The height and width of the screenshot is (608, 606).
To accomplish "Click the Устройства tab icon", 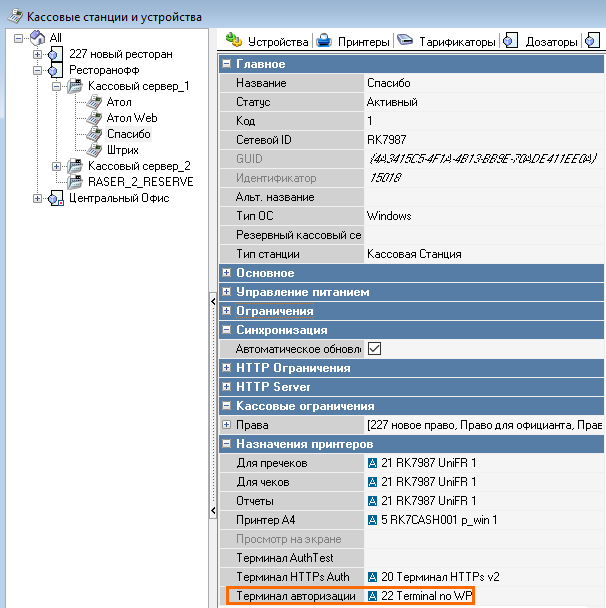I will (234, 41).
